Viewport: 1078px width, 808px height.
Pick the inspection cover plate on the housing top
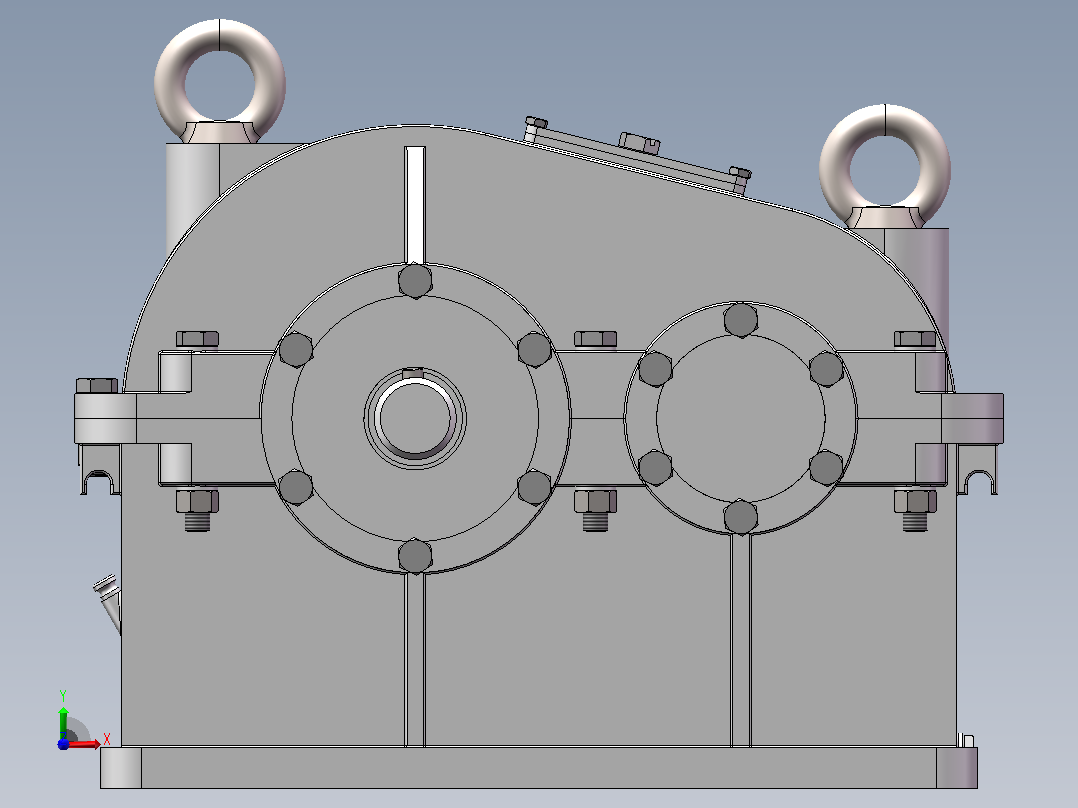pos(636,159)
